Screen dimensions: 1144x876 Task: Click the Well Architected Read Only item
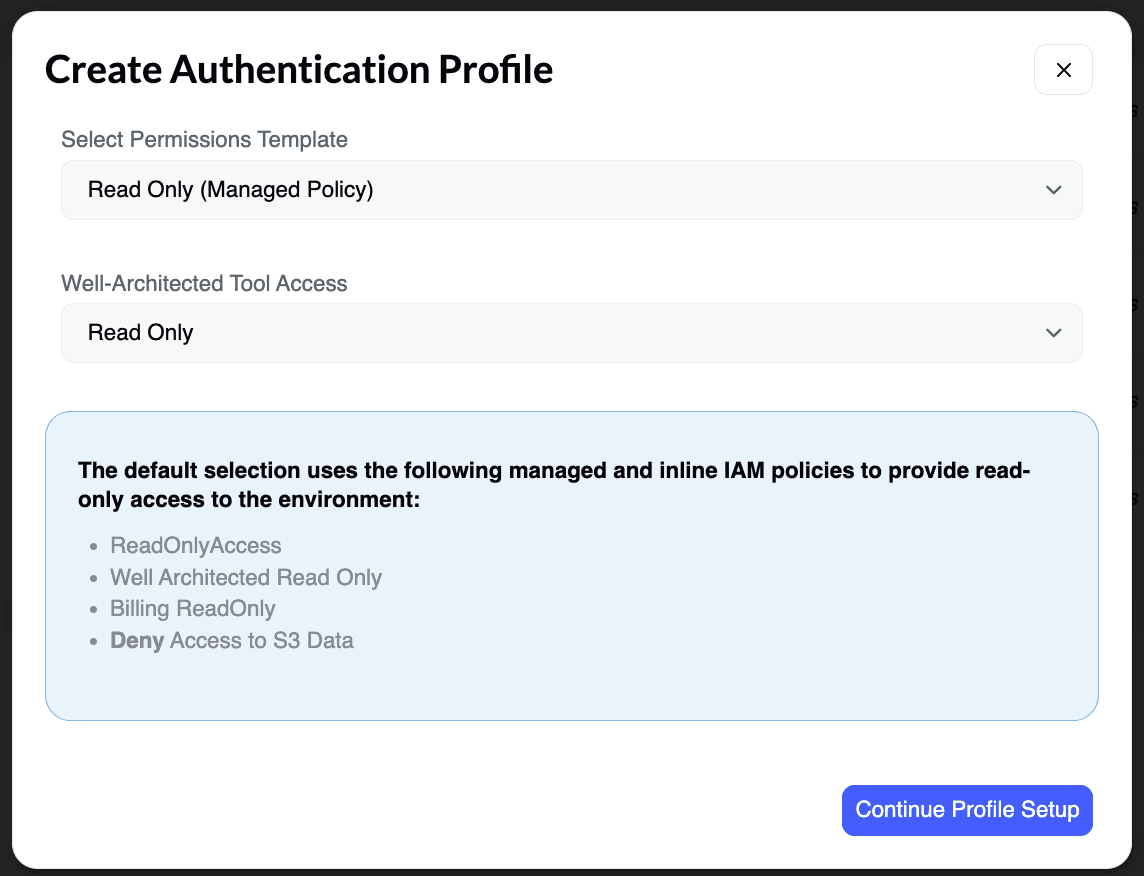(x=246, y=577)
